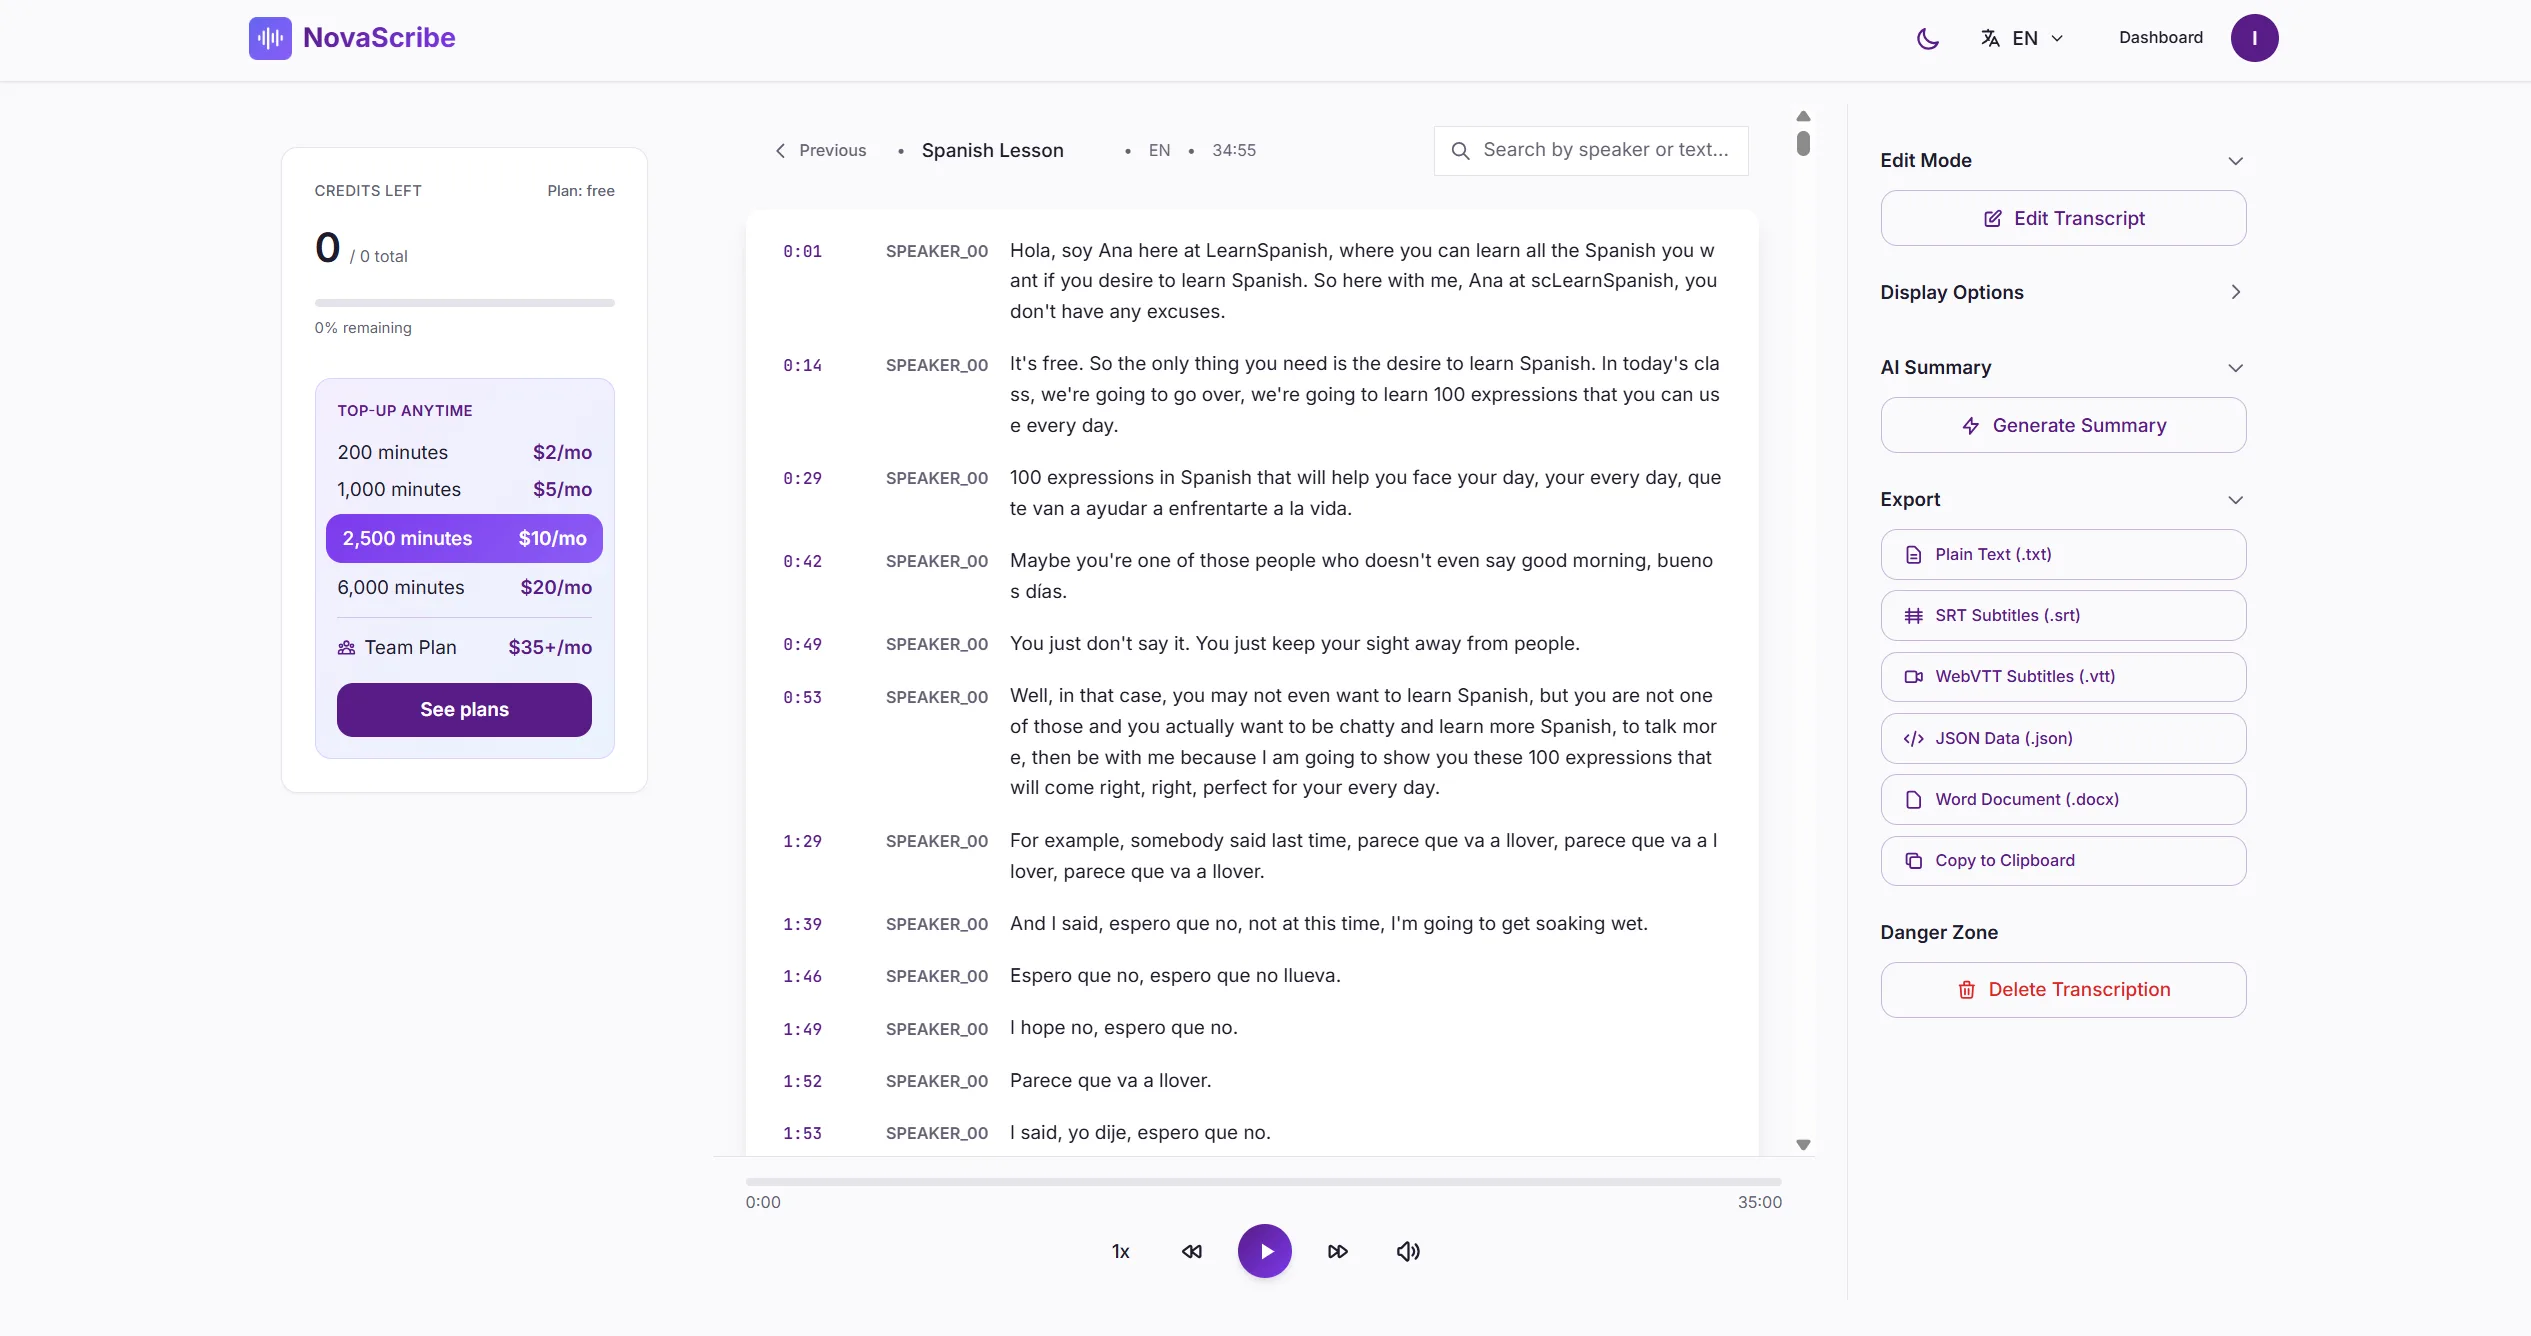Navigate back using Previous
This screenshot has height=1336, width=2531.
point(820,150)
